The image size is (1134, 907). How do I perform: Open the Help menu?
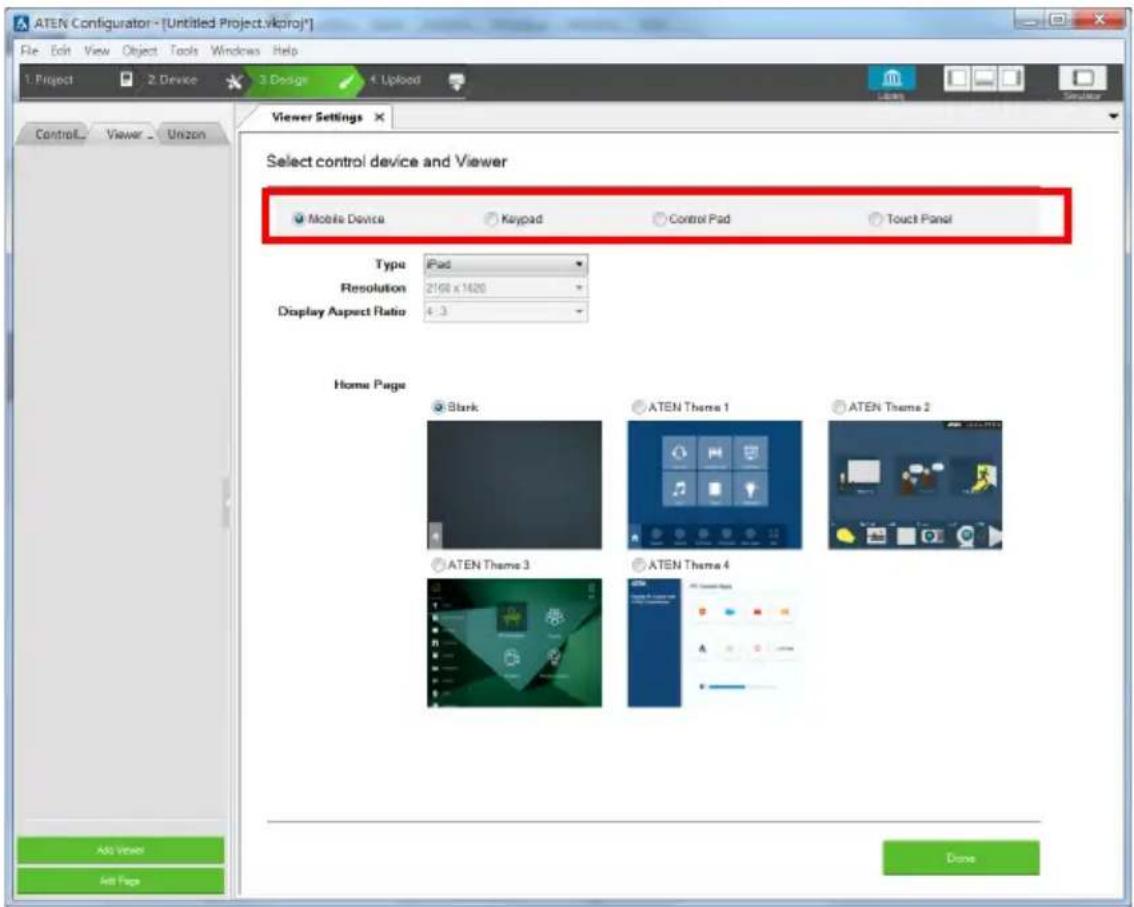point(285,51)
